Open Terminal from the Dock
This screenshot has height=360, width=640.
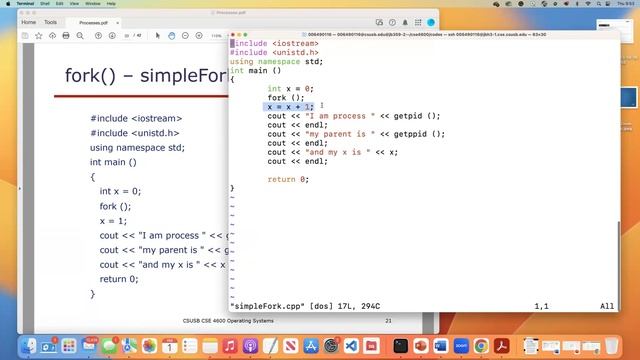click(x=400, y=346)
